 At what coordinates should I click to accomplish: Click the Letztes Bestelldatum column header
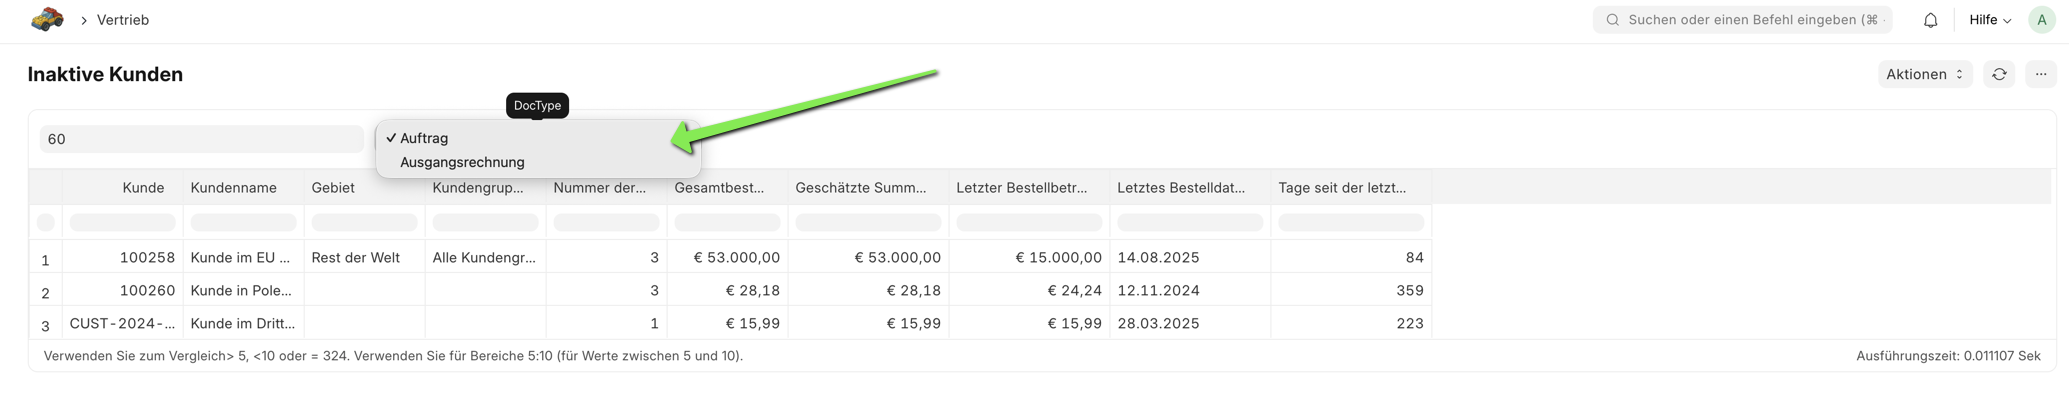coord(1181,188)
